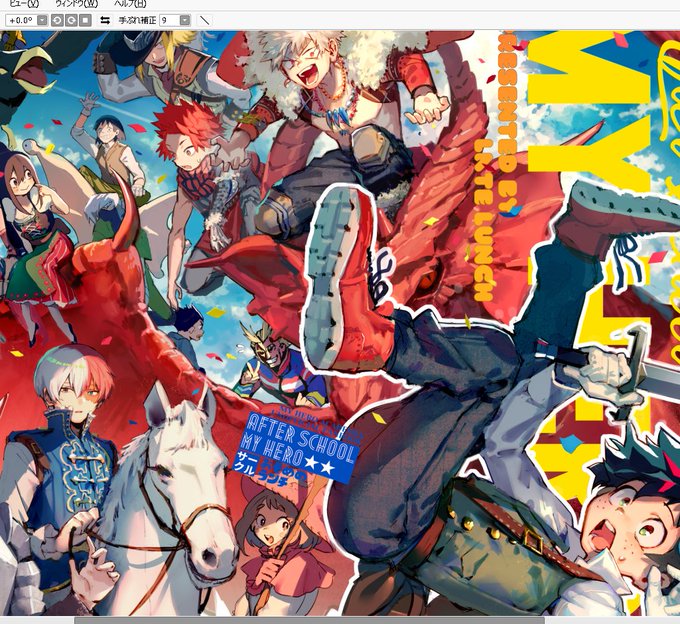Expand the 手ぶれ補正 stabilizer dropdown arrow

(x=185, y=20)
